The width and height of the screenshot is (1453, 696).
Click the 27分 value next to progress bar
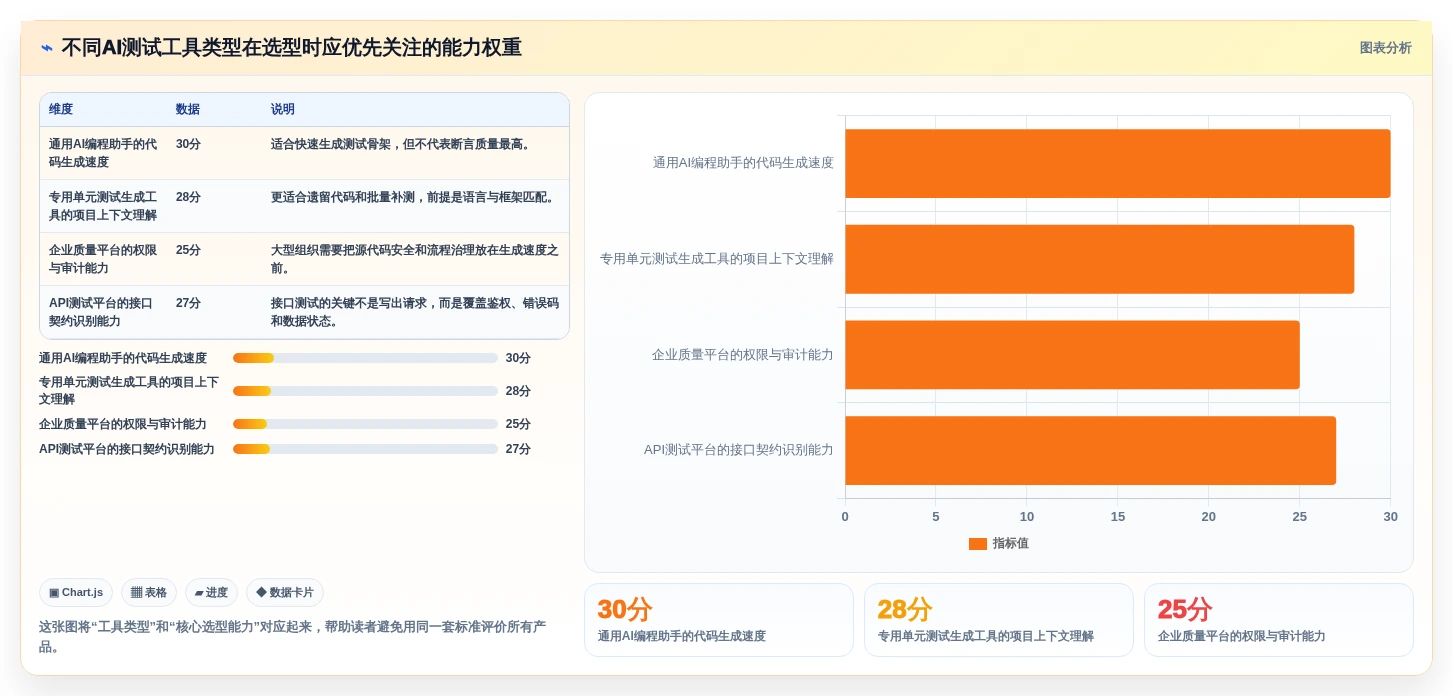point(518,449)
